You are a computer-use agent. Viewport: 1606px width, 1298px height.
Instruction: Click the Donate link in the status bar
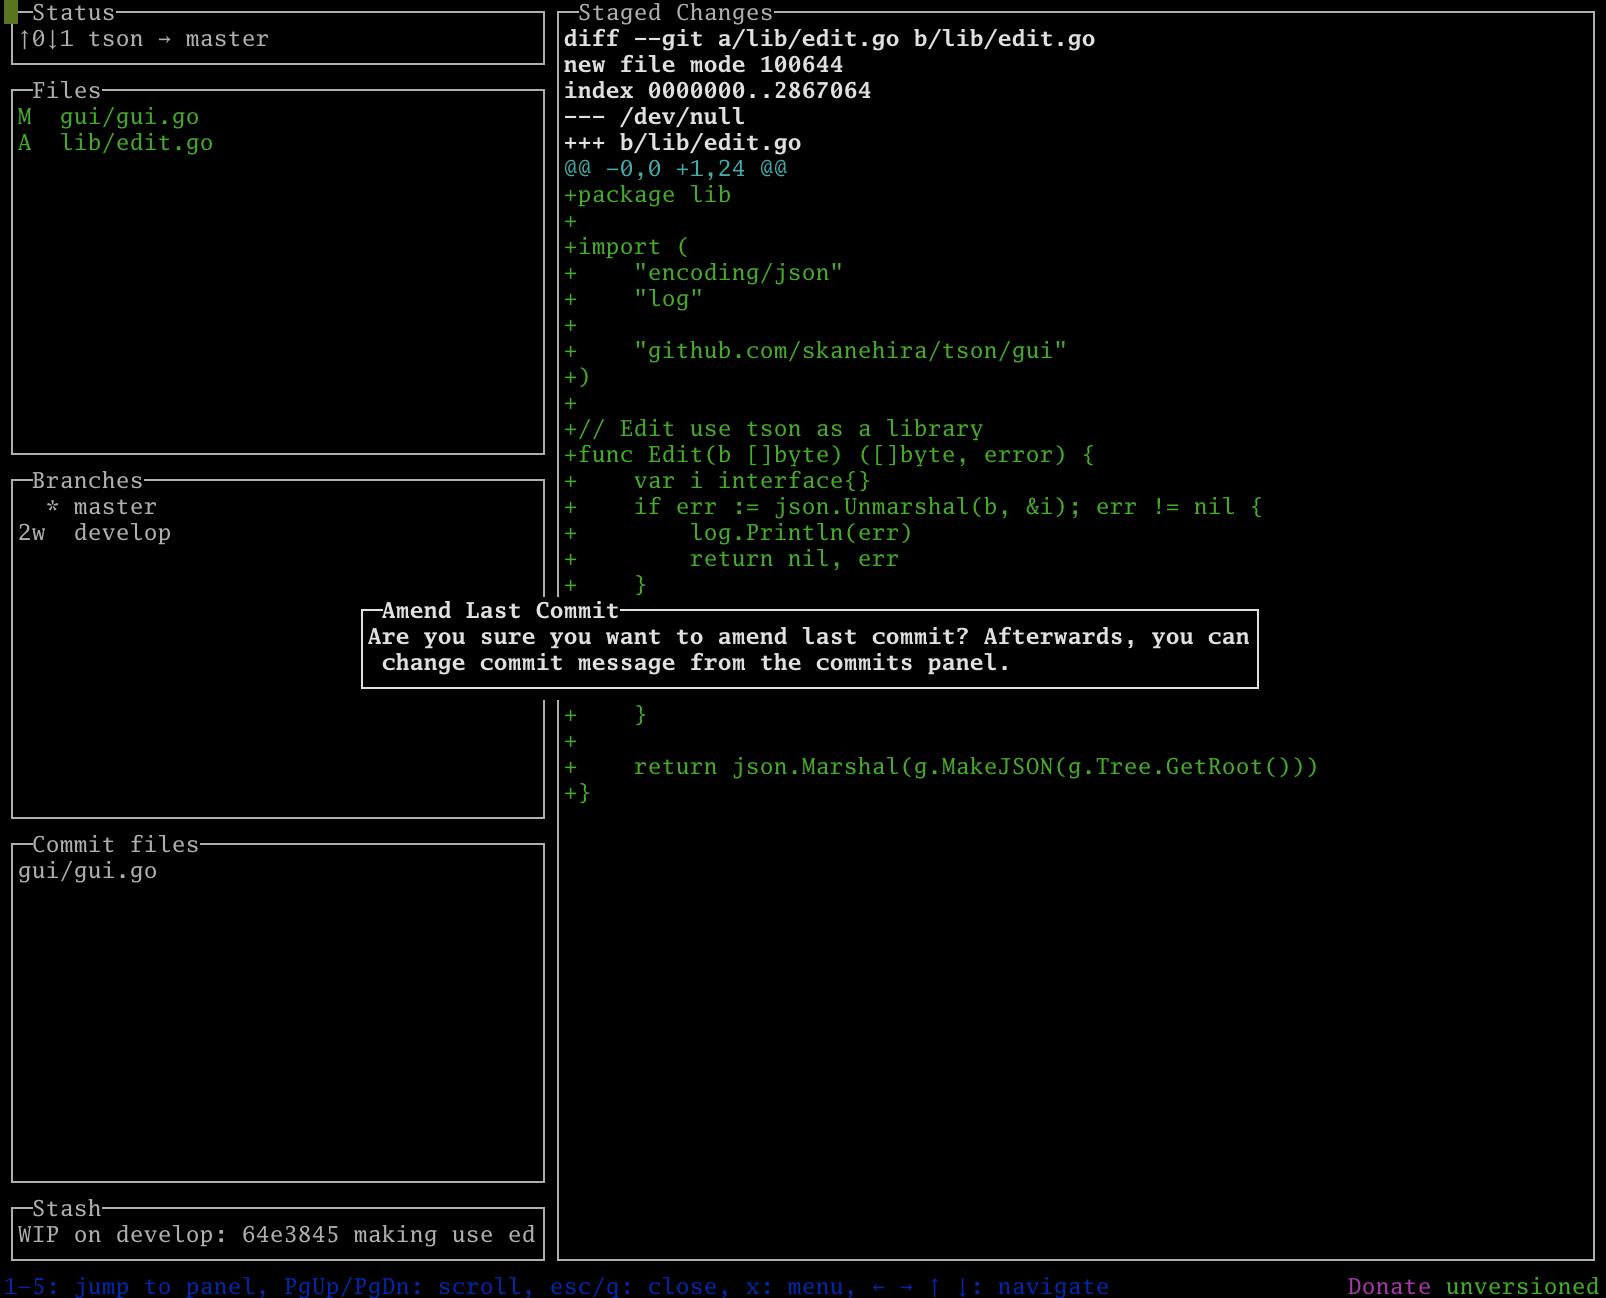[1389, 1287]
